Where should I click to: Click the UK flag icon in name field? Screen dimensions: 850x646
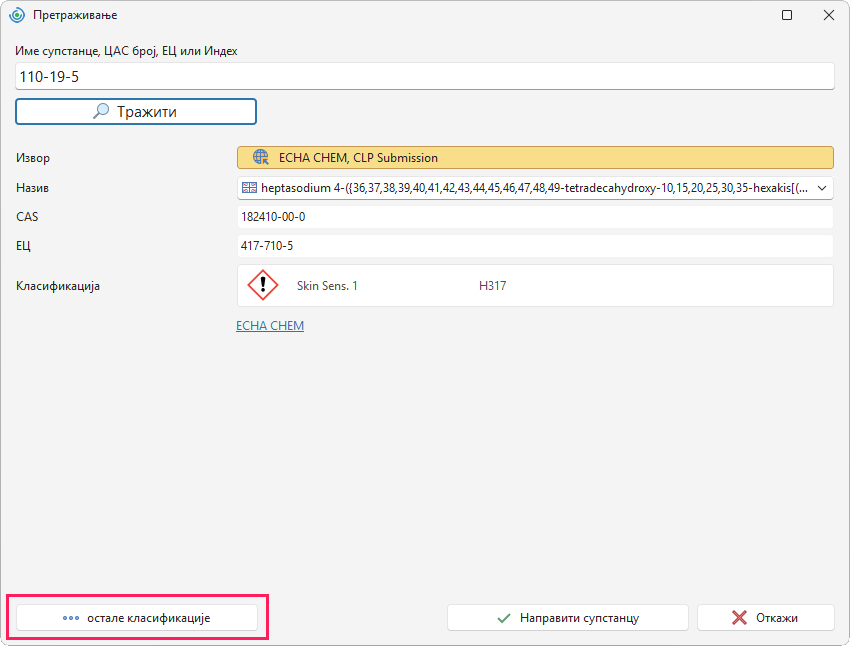(x=249, y=188)
